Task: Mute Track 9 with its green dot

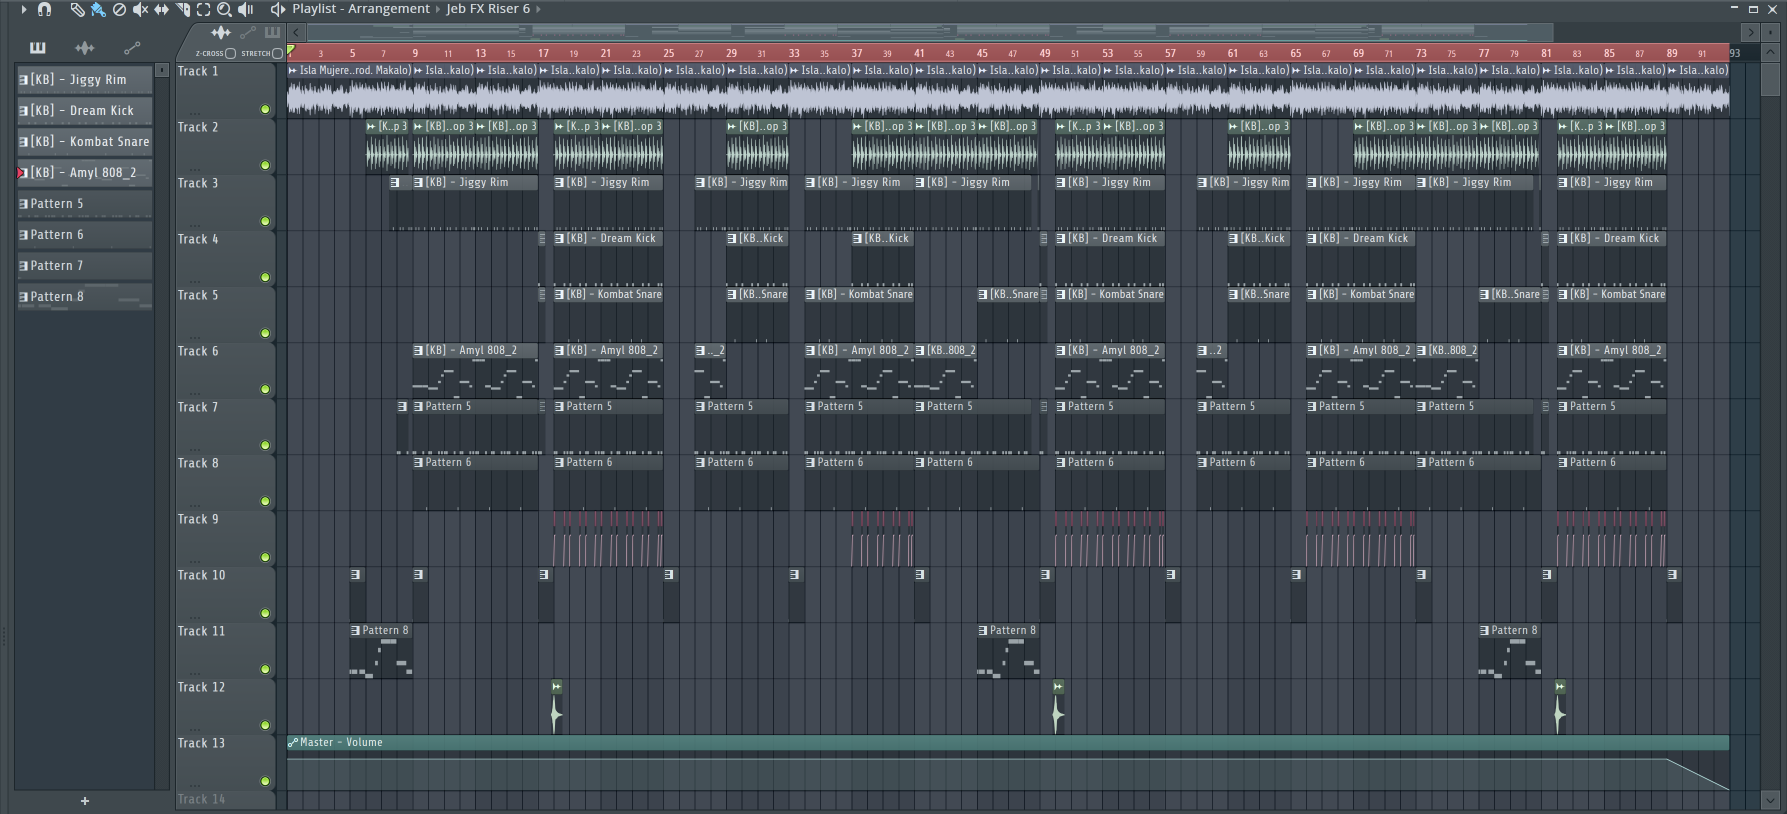Action: pos(265,557)
